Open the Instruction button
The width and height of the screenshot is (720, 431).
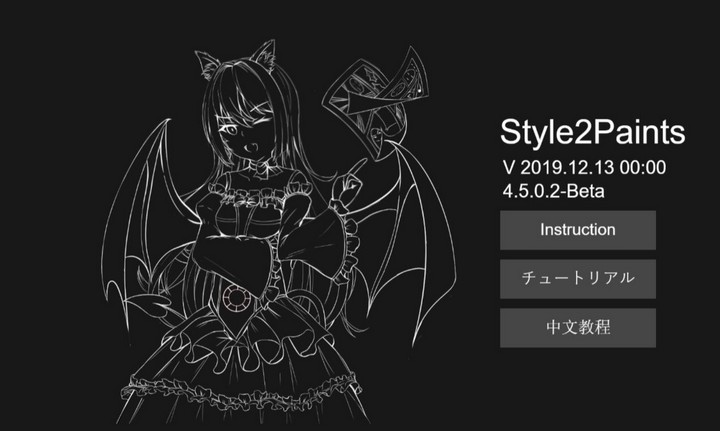[x=578, y=230]
